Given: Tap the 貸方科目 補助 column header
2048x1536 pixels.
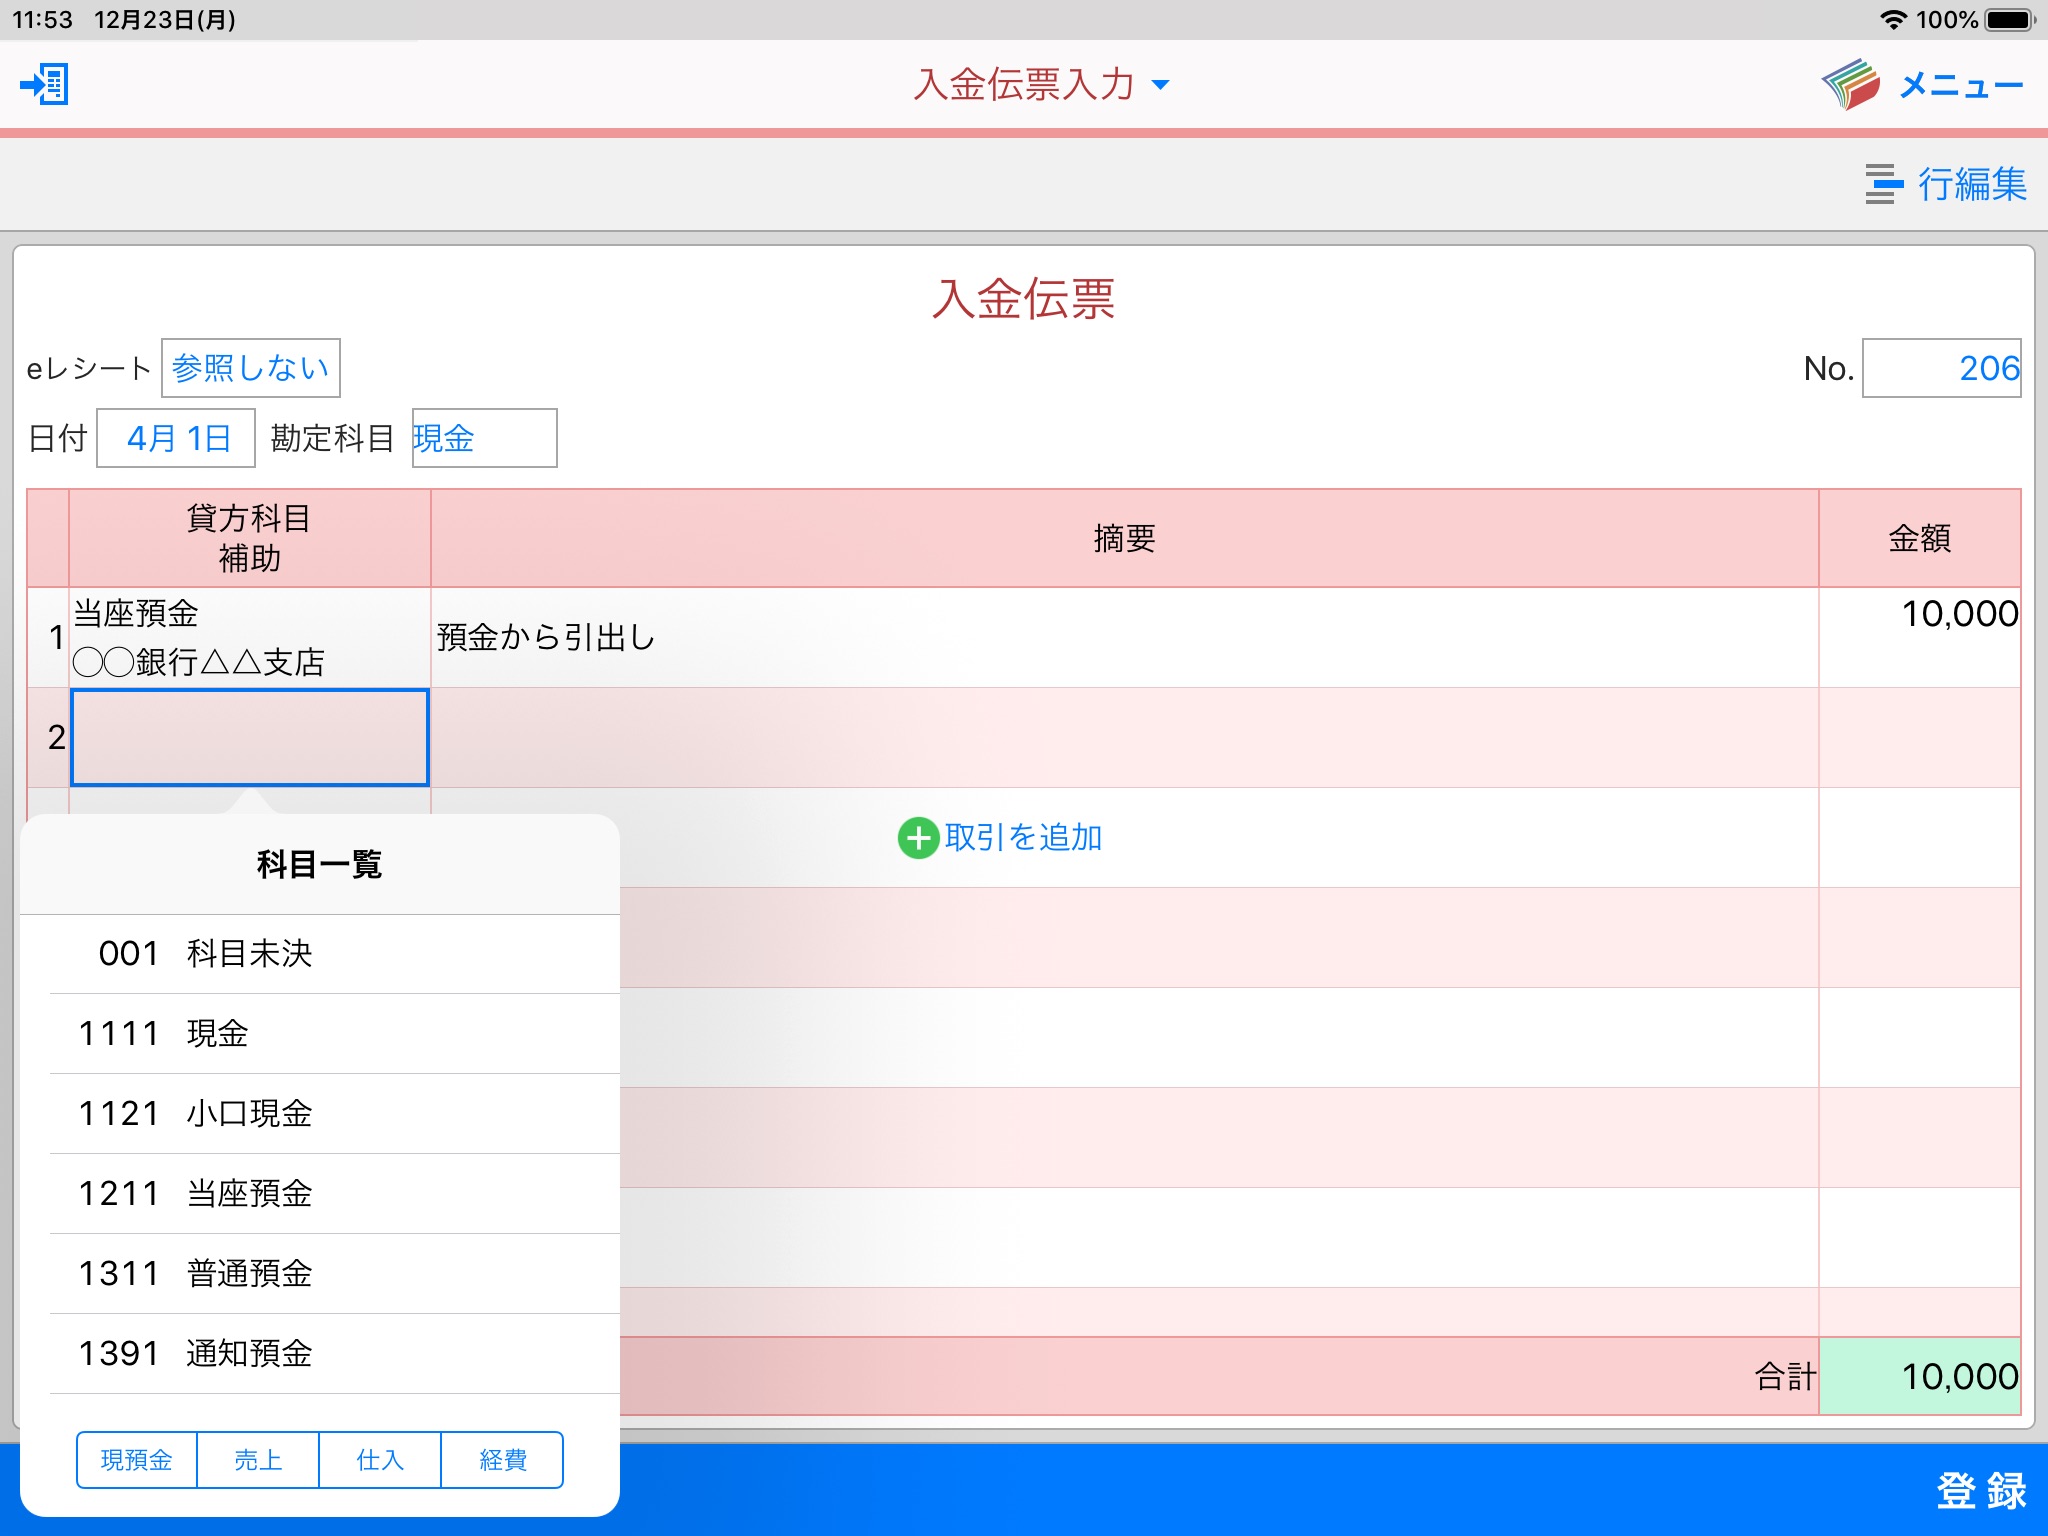Looking at the screenshot, I should click(250, 538).
